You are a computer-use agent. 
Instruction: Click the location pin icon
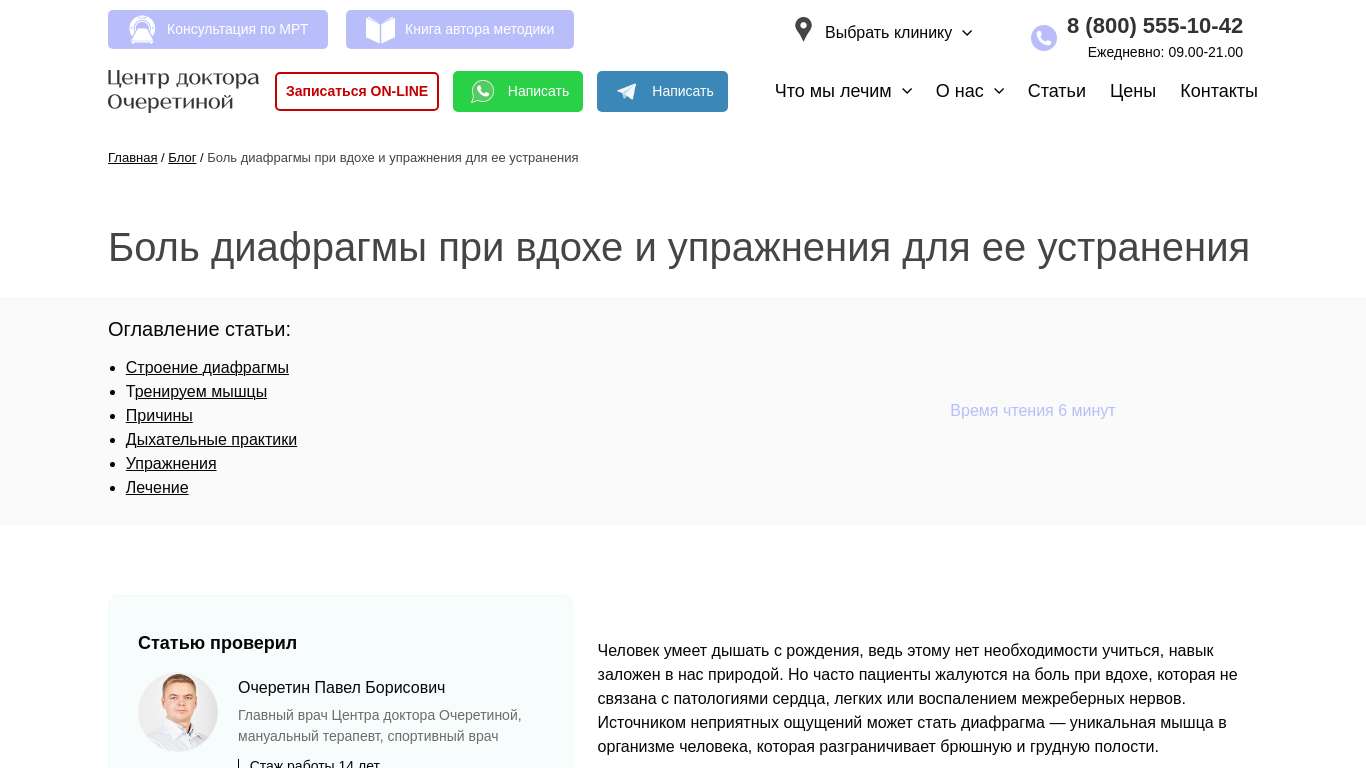click(x=803, y=30)
